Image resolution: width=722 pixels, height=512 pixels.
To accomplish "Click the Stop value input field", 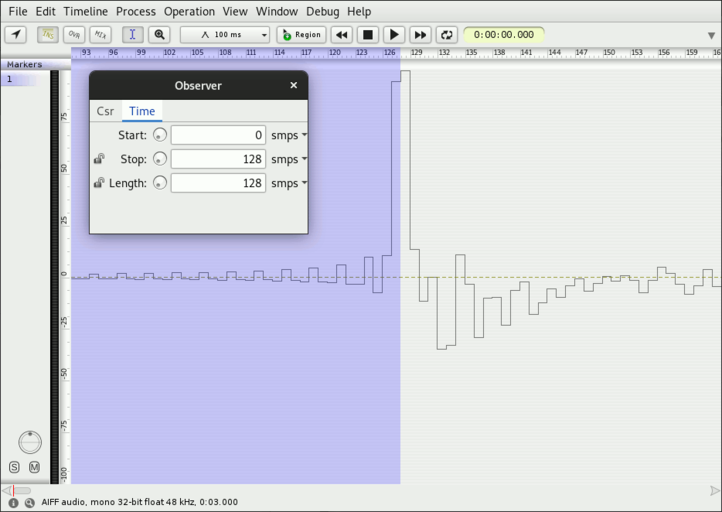I will pos(217,159).
